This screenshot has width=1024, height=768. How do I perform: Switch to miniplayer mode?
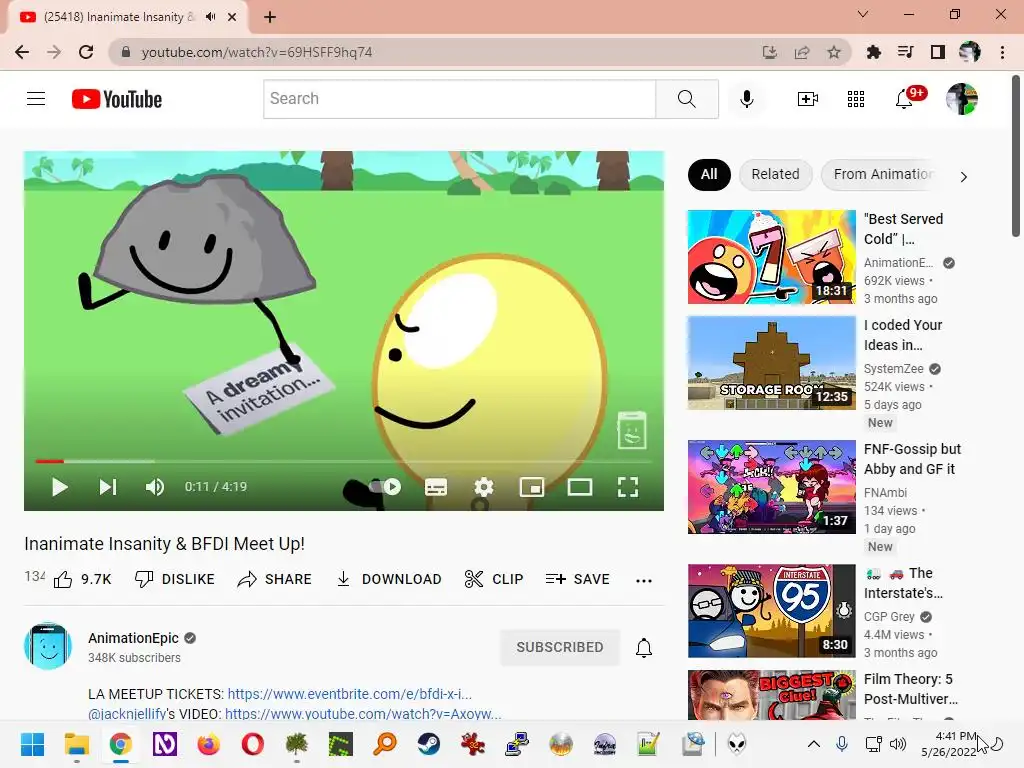click(x=532, y=487)
